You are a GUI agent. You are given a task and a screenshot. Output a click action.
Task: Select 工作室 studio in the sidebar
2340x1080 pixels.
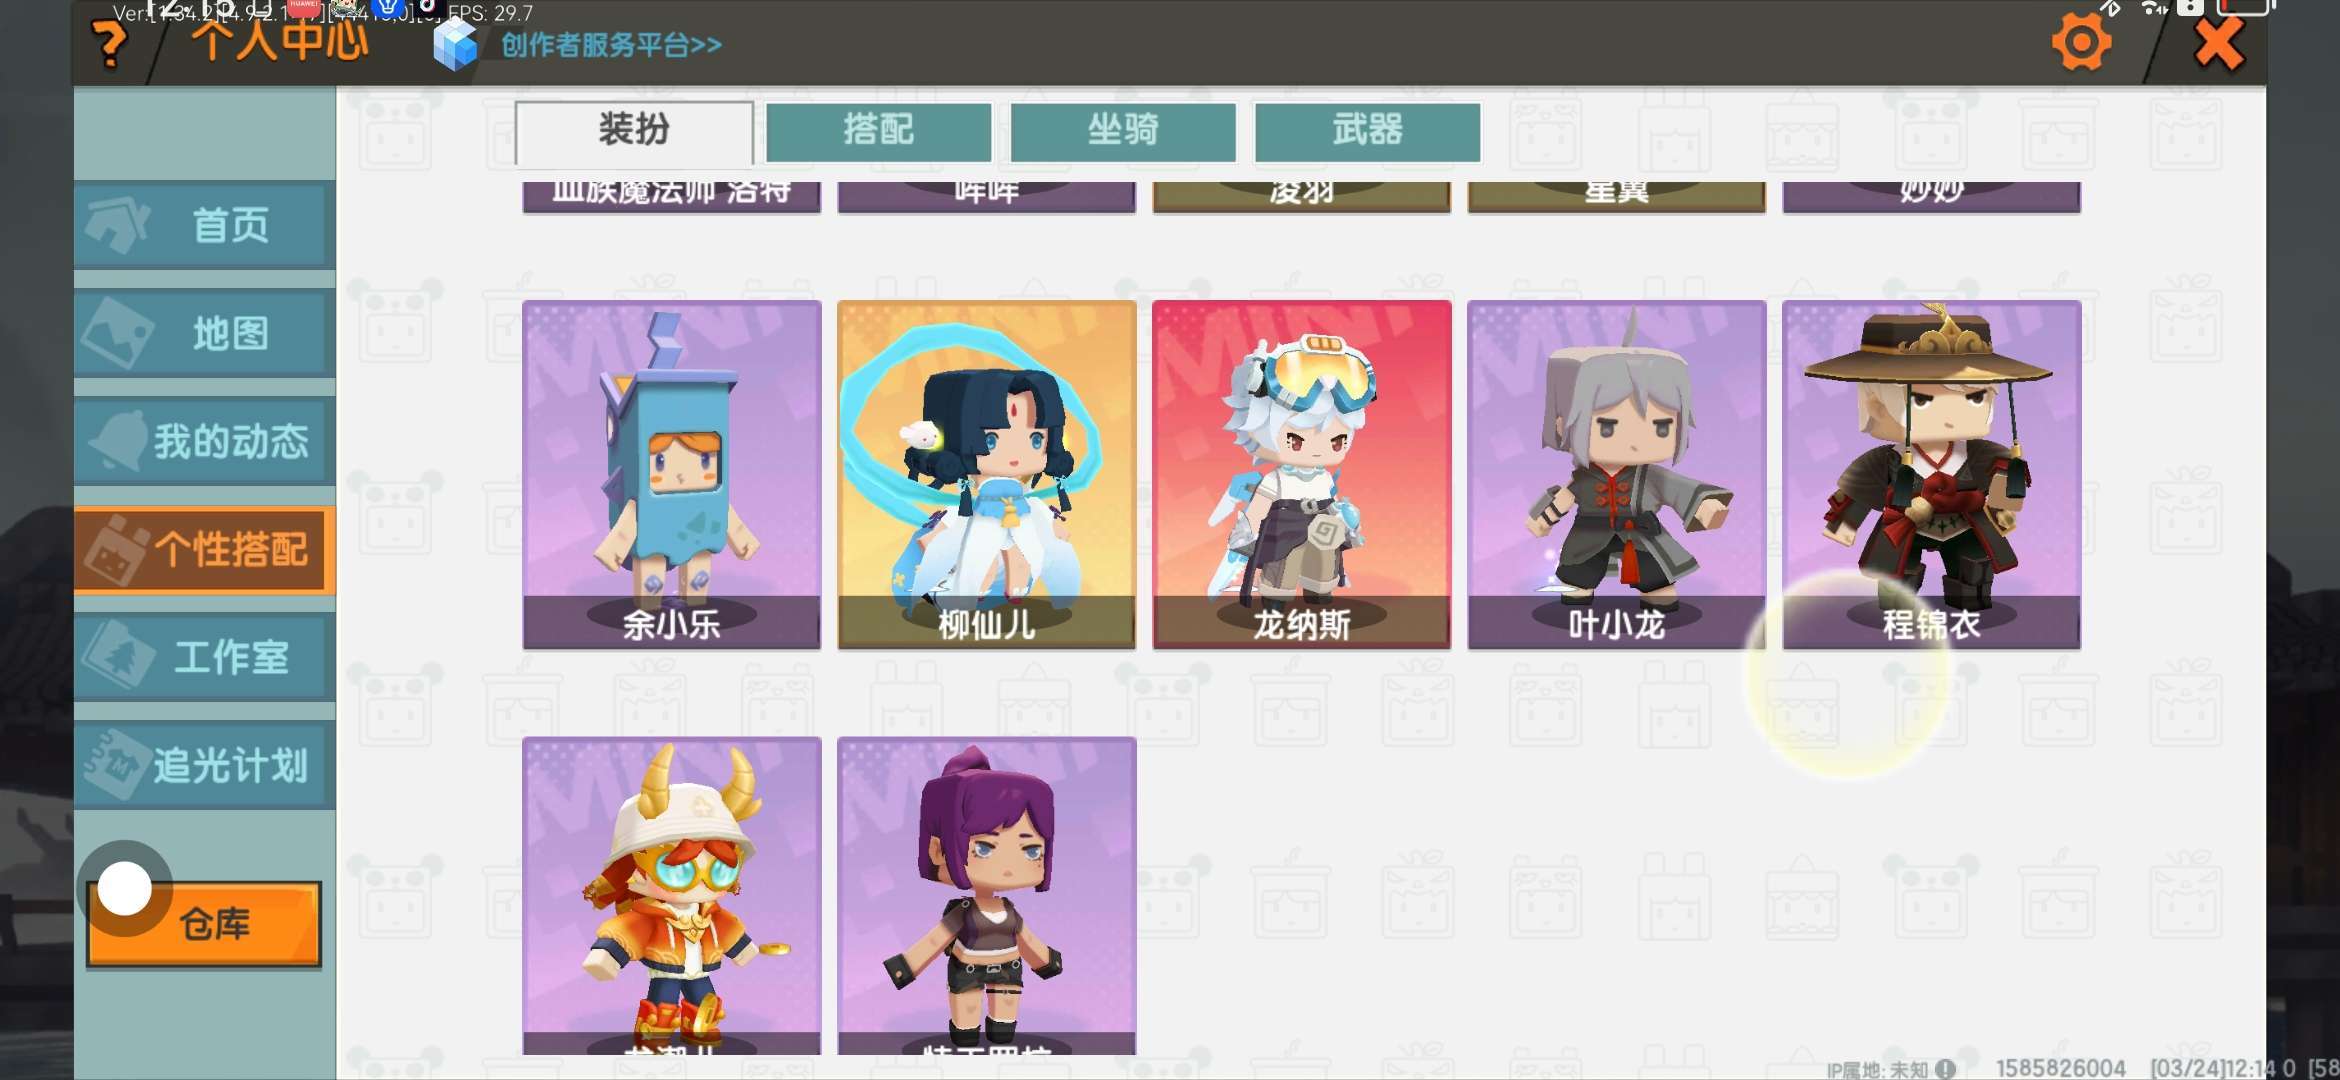pos(204,657)
